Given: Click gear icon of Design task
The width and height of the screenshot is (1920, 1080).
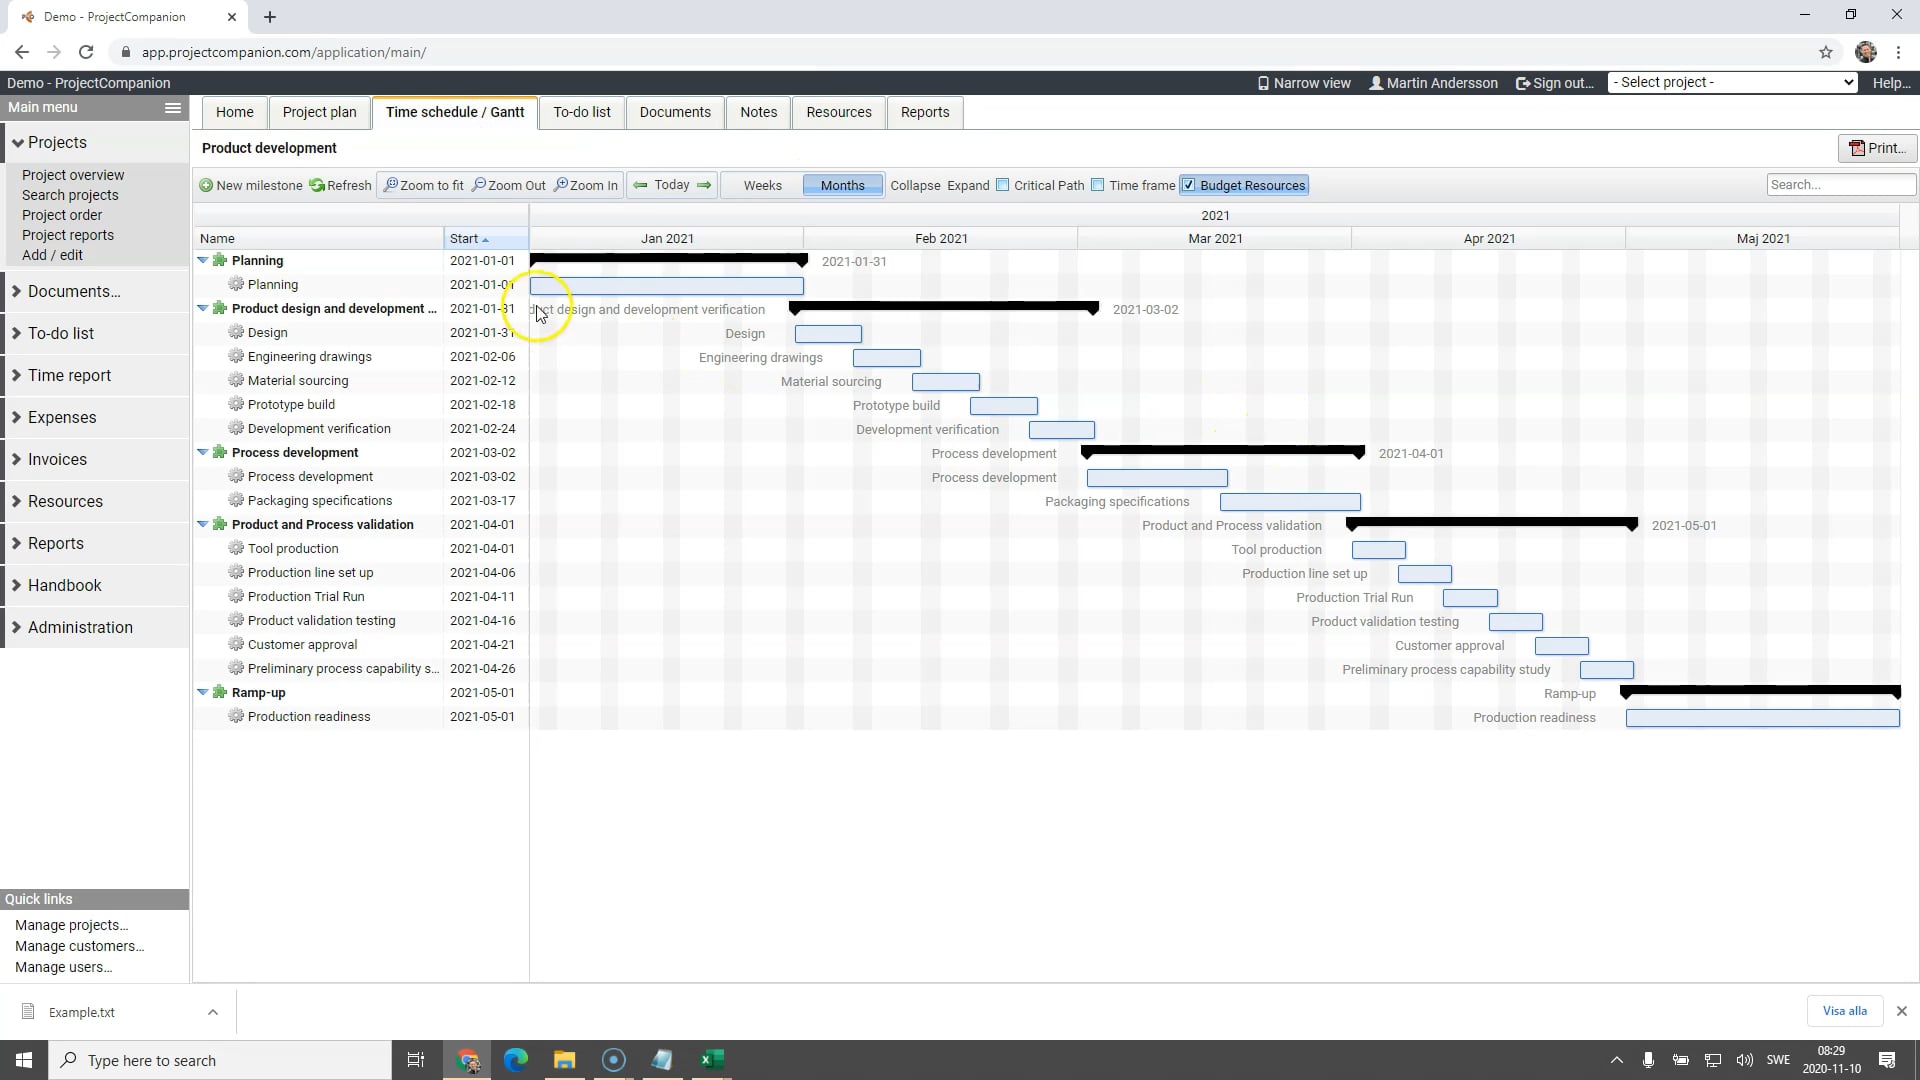Looking at the screenshot, I should point(236,332).
